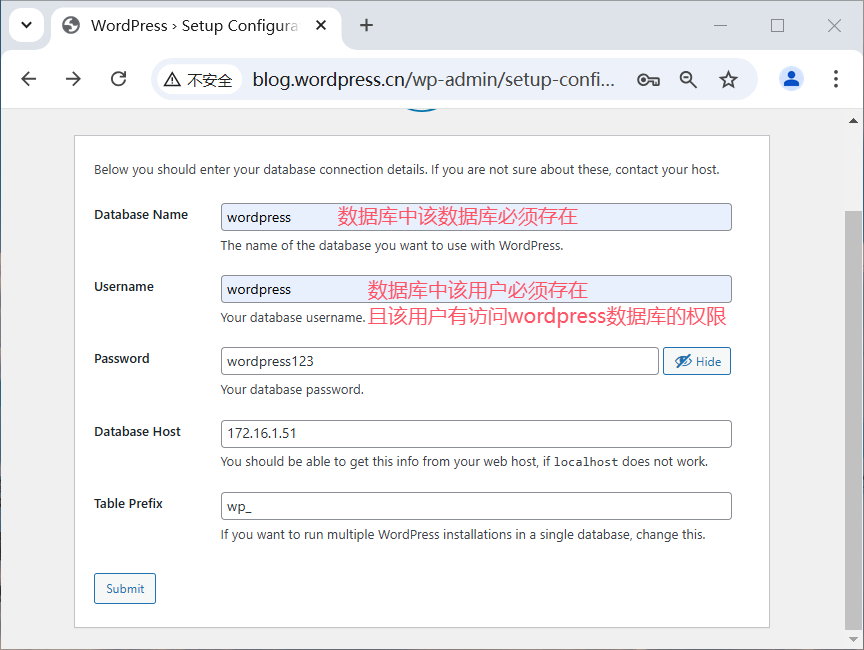Select the WordPress Setup Configuration tab
This screenshot has width=864, height=650.
(196, 26)
